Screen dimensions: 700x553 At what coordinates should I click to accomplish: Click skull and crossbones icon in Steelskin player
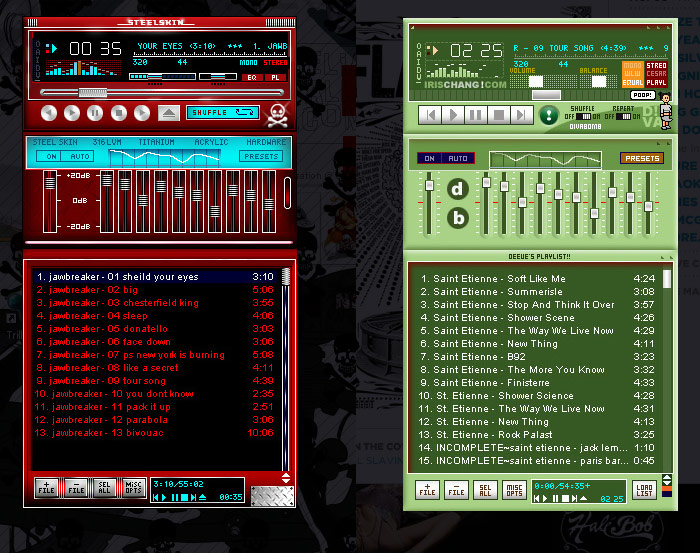278,115
